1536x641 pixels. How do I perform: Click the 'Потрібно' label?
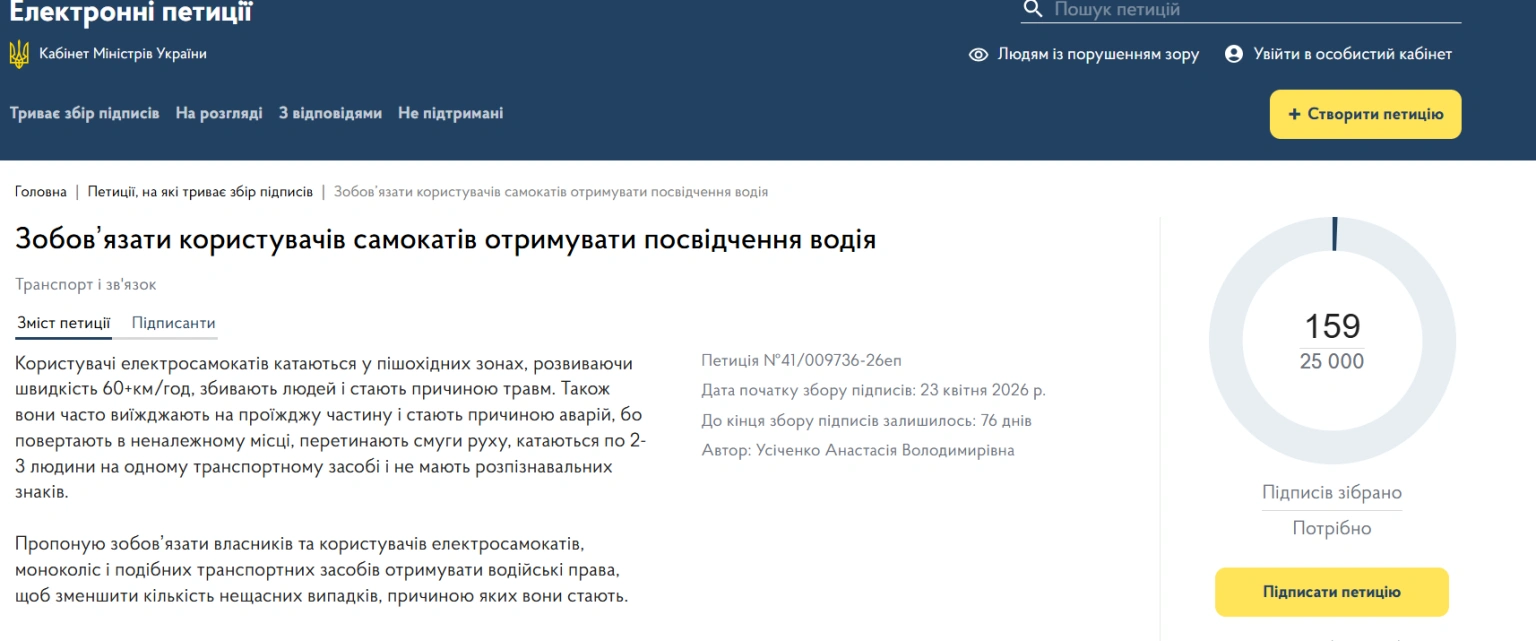[x=1332, y=528]
